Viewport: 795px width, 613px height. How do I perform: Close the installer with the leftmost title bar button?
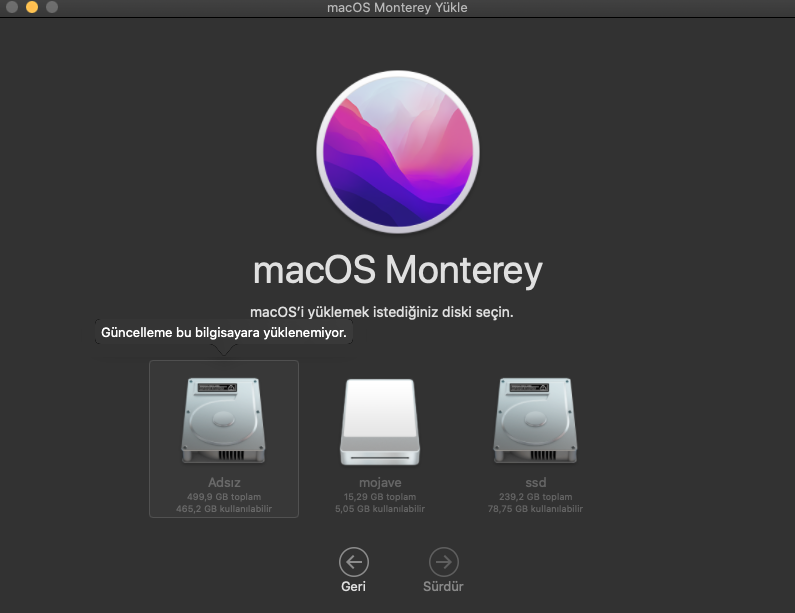tap(11, 8)
